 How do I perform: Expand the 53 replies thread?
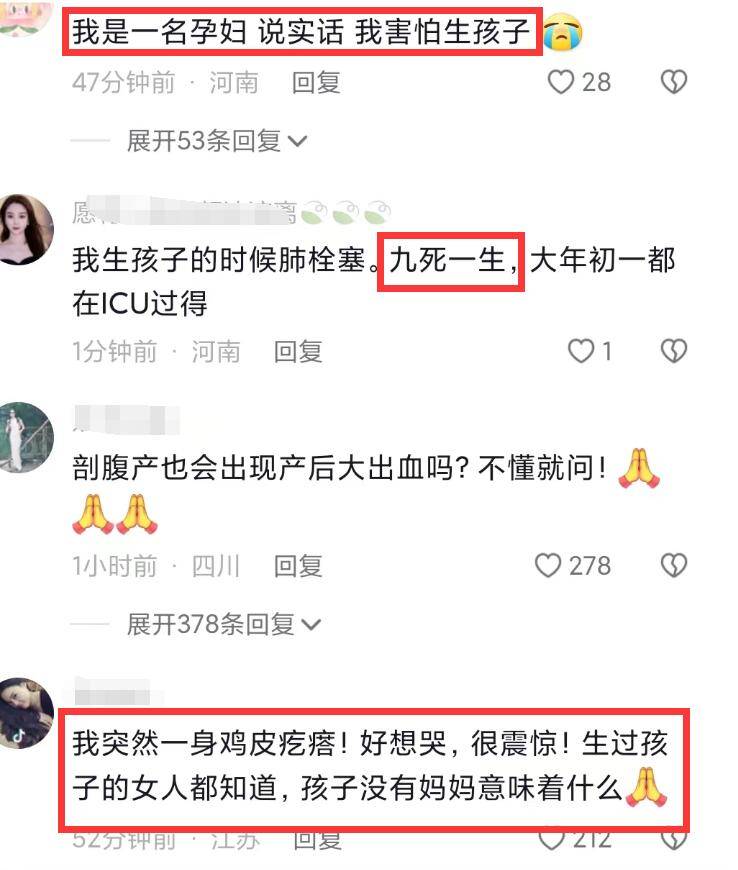click(x=216, y=140)
